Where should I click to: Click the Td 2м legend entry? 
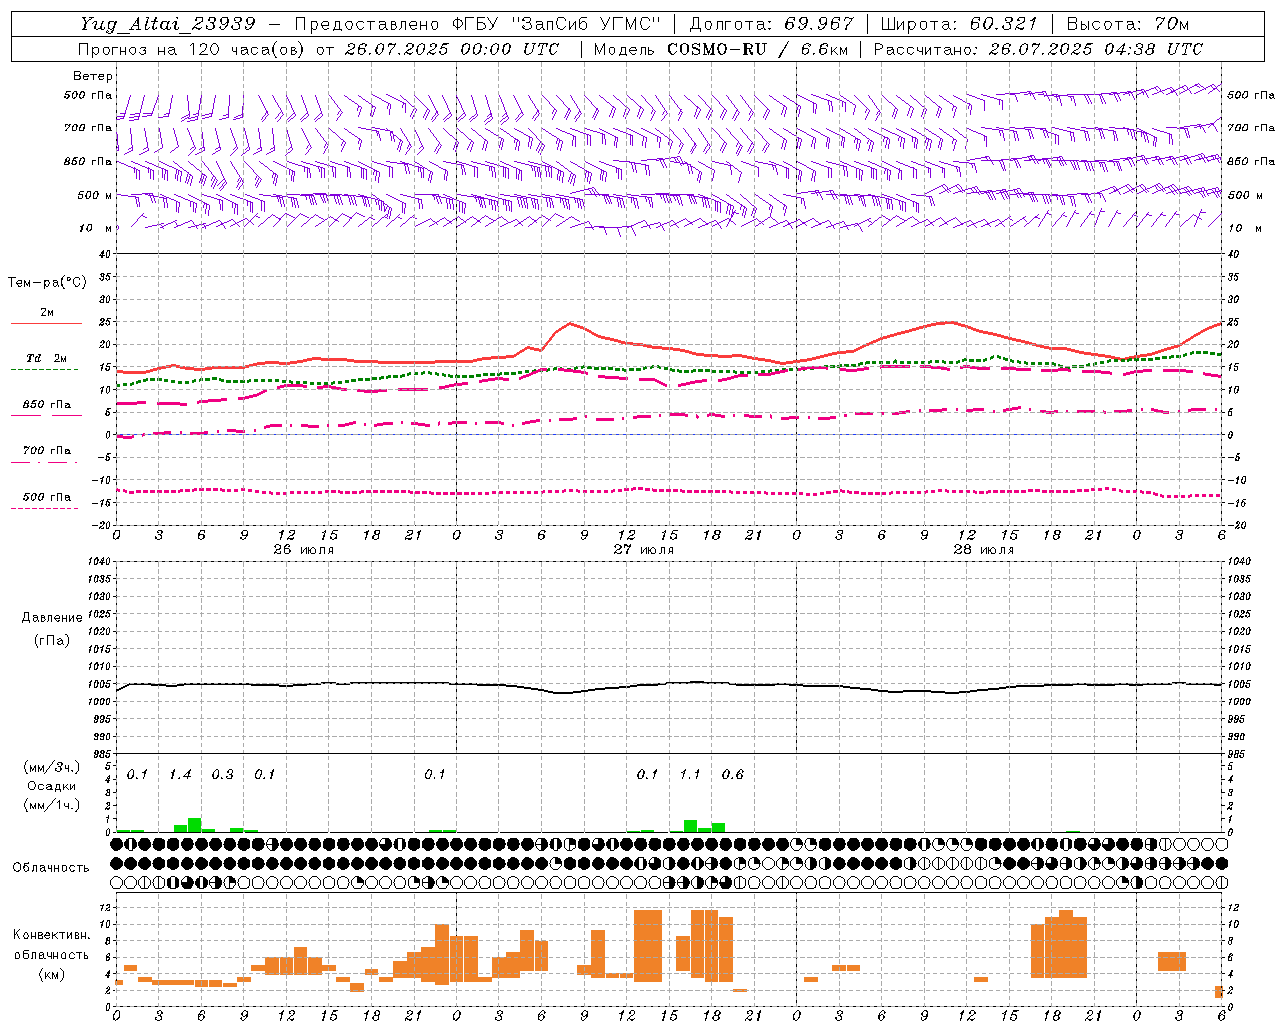click(47, 358)
